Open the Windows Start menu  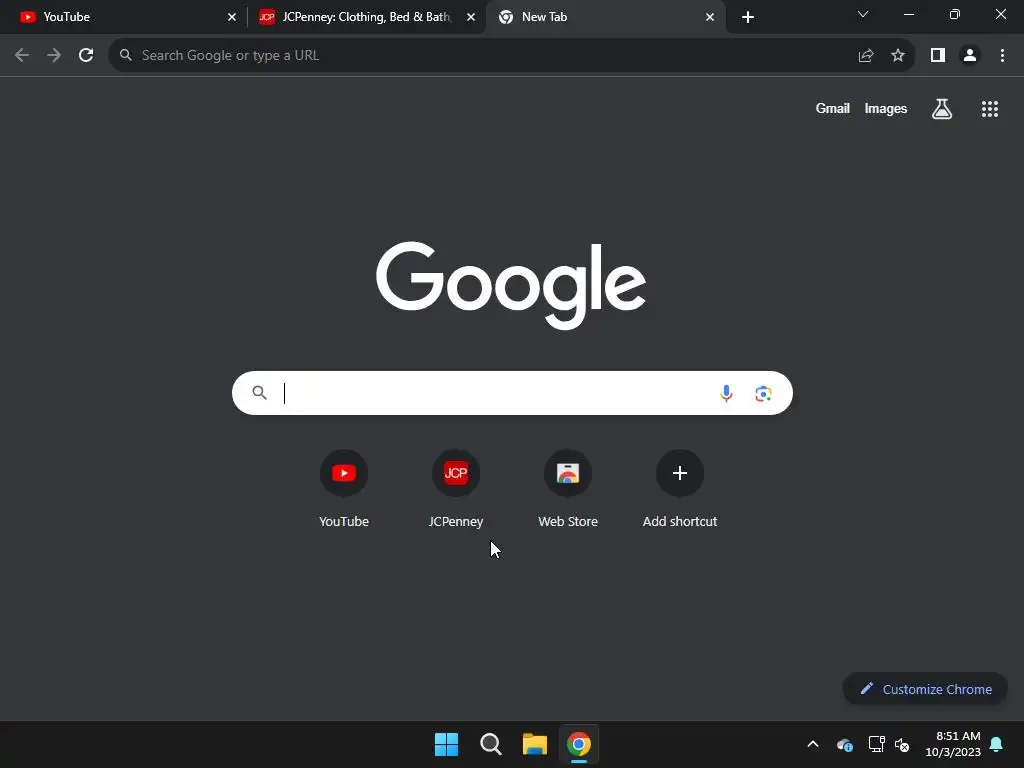point(447,744)
